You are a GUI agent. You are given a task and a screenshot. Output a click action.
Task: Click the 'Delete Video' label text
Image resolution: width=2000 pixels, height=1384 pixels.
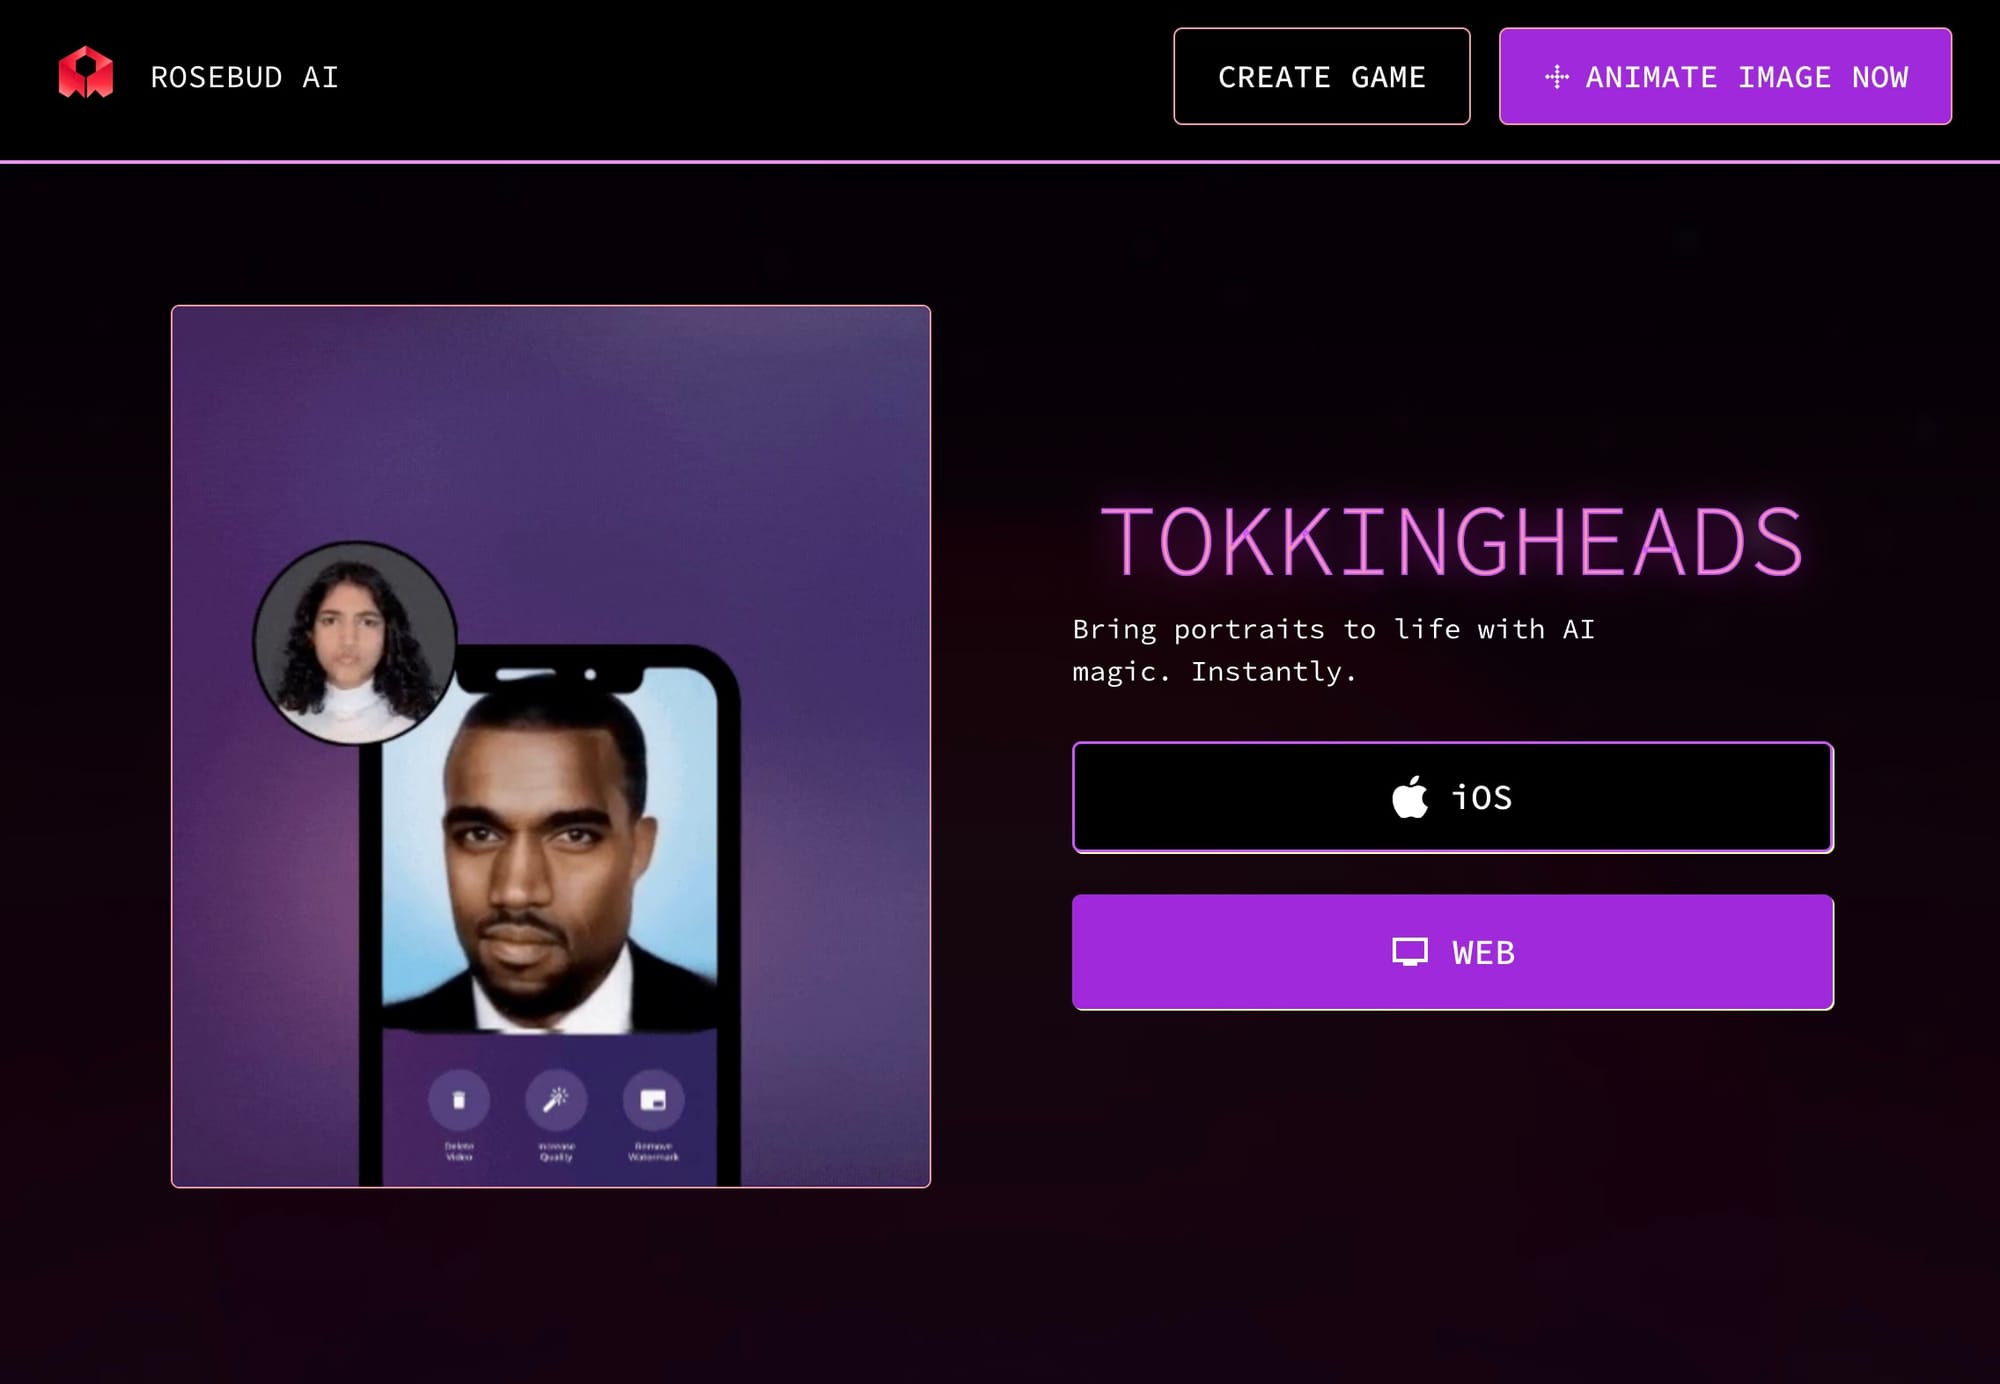pos(459,1151)
